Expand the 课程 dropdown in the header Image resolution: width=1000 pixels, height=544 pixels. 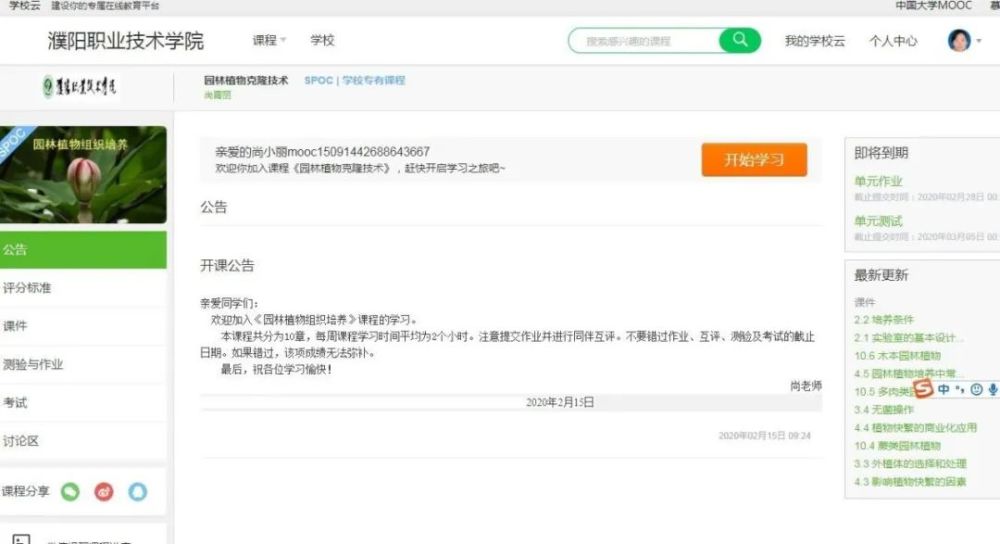tap(269, 40)
